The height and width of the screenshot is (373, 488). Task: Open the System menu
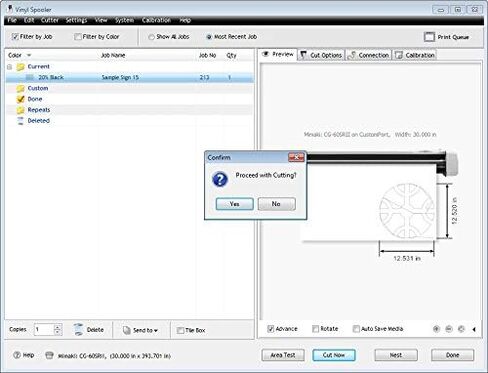click(x=124, y=20)
